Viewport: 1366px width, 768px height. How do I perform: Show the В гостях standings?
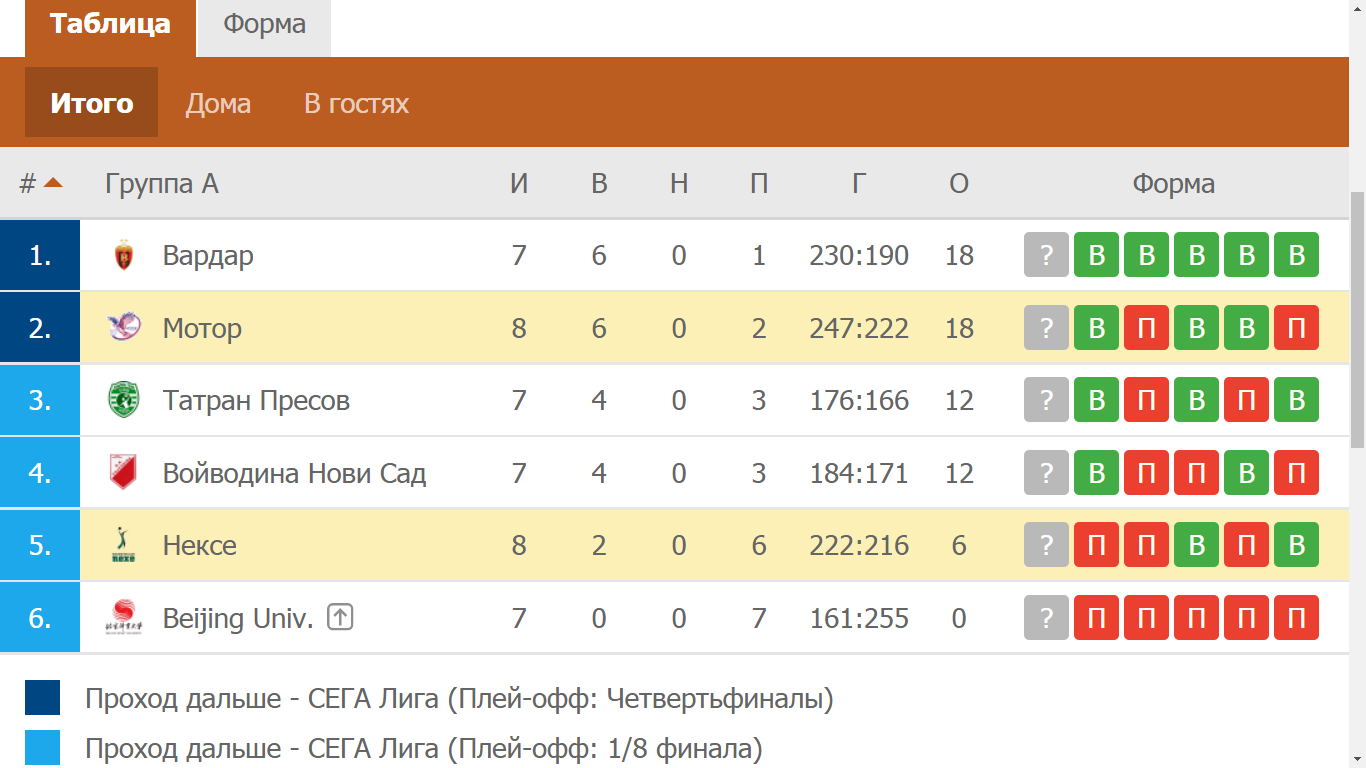(356, 104)
